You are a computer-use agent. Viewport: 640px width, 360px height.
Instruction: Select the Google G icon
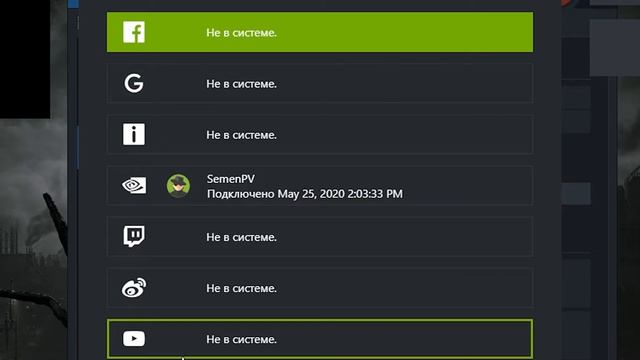[134, 83]
